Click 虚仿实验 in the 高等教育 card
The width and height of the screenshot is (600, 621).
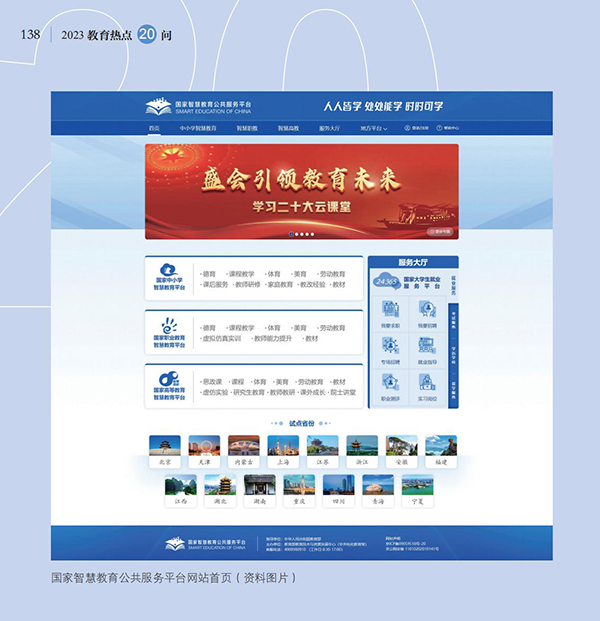(215, 392)
